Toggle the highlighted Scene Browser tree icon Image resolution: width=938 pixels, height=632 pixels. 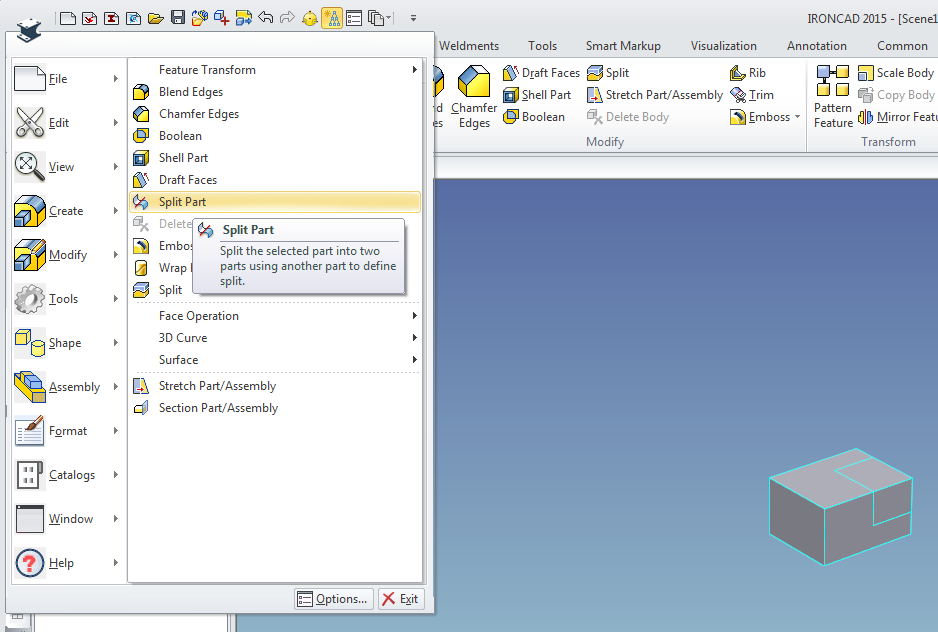pos(332,18)
